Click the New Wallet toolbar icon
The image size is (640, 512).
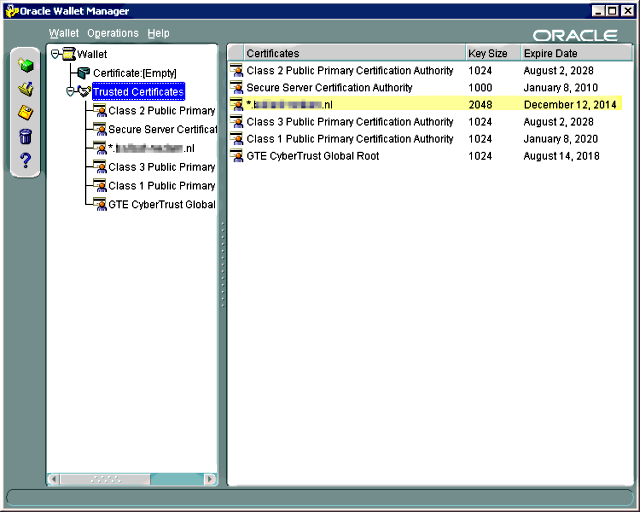pyautogui.click(x=25, y=65)
